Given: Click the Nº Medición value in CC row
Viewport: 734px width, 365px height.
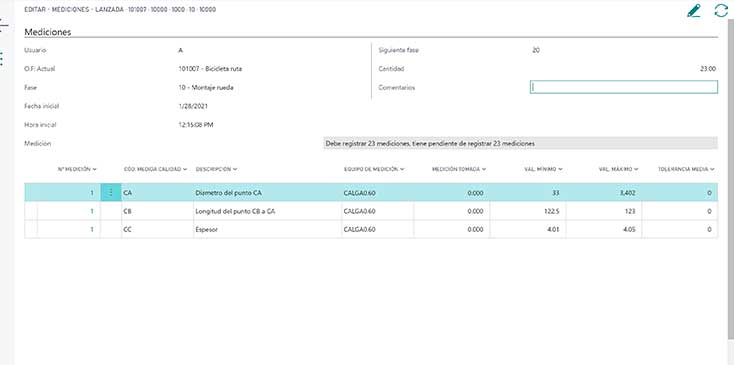Looking at the screenshot, I should (69, 230).
